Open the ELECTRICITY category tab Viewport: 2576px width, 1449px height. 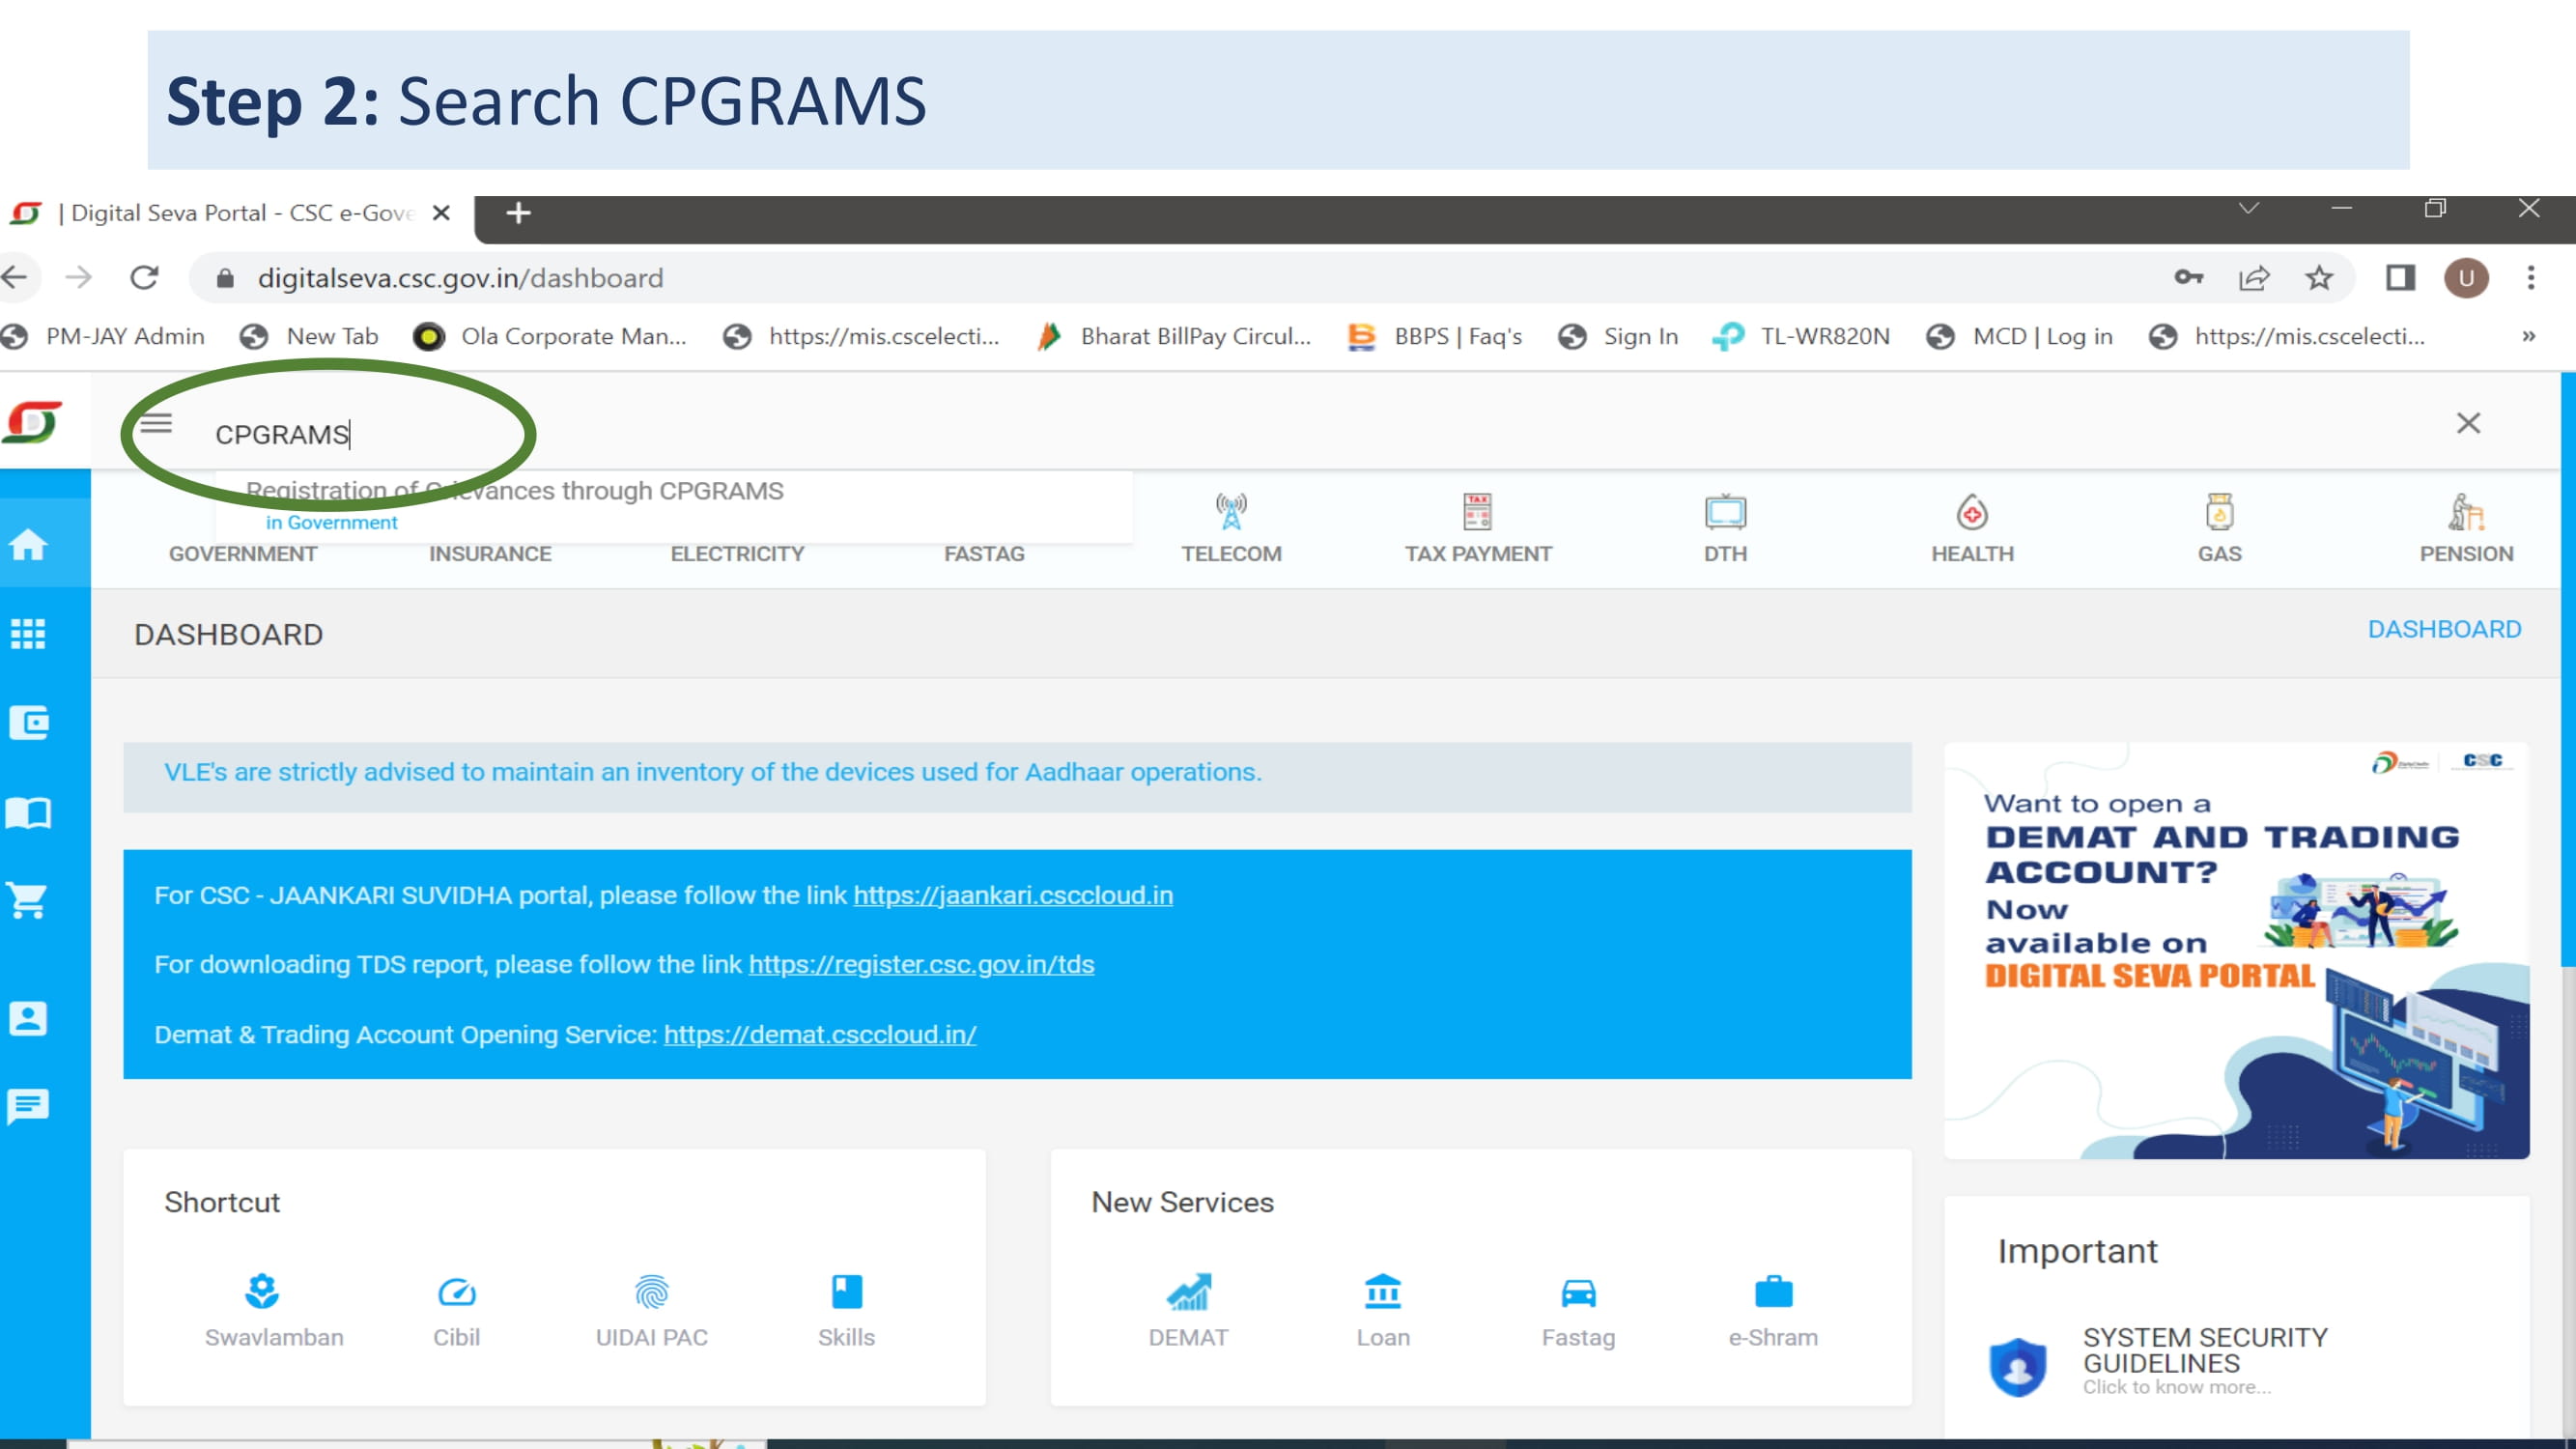click(x=737, y=553)
